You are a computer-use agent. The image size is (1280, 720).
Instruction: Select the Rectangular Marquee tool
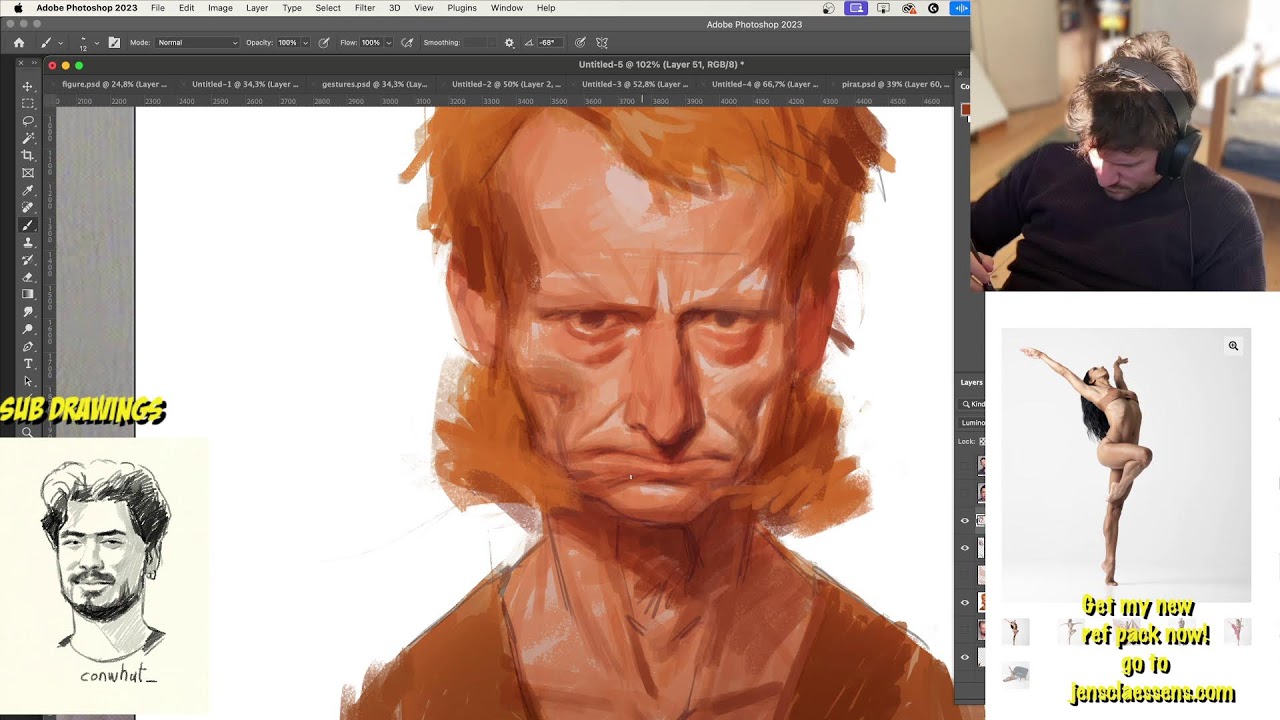tap(28, 103)
